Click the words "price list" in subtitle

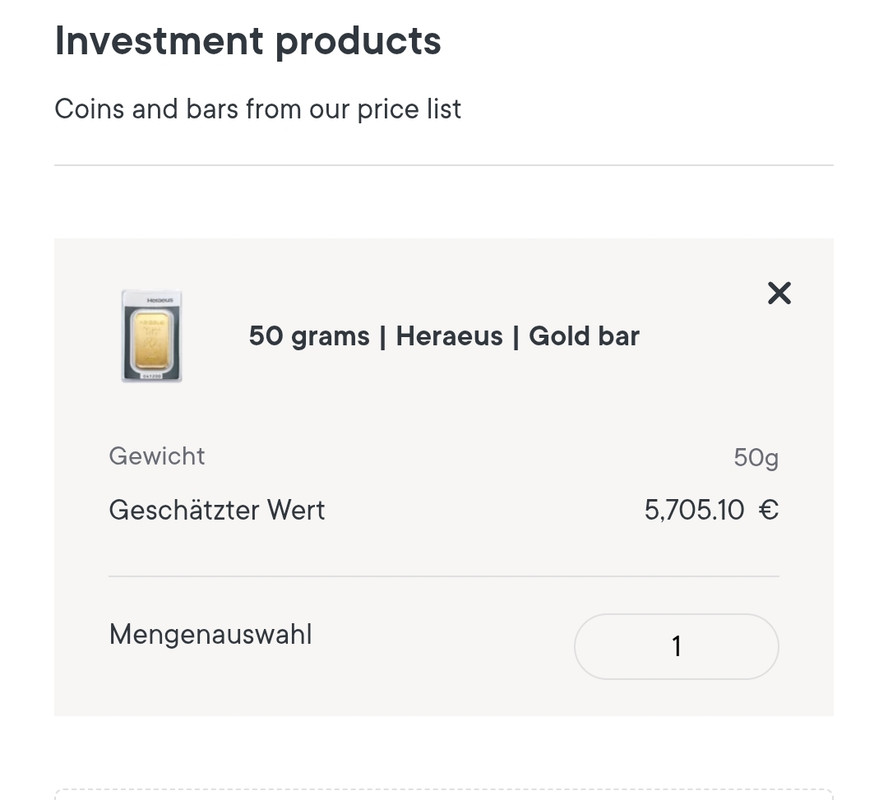tap(409, 108)
